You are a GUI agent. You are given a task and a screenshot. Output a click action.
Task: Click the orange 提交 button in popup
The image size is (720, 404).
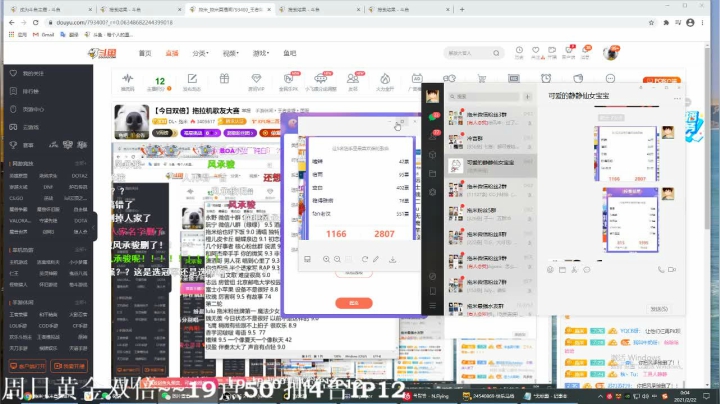pyautogui.click(x=354, y=303)
